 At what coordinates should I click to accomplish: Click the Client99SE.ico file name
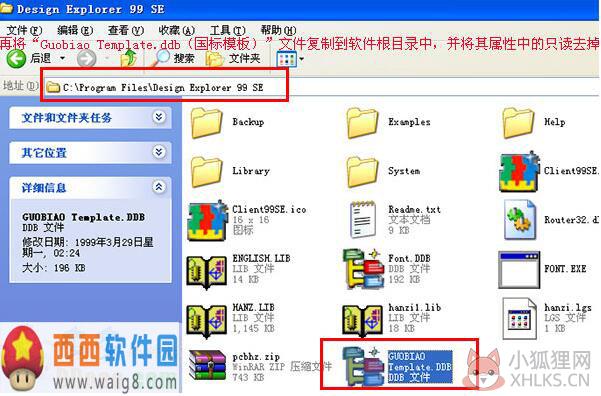point(269,209)
